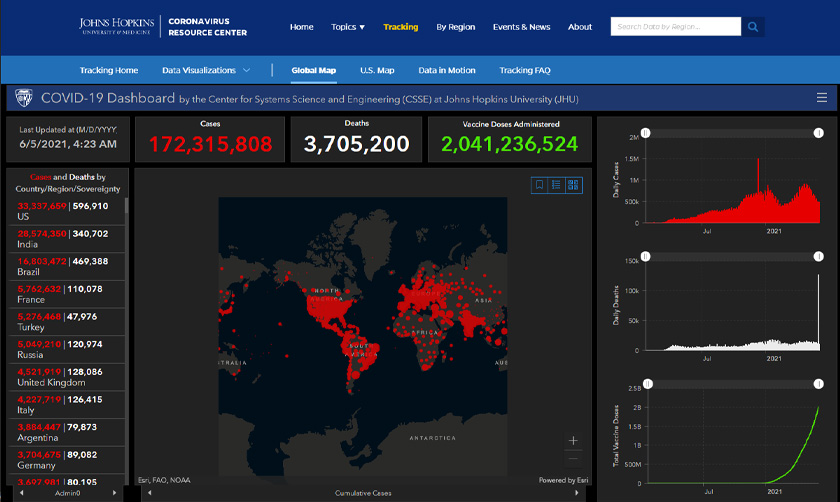The width and height of the screenshot is (840, 502).
Task: Open the map legend list icon
Action: (x=556, y=185)
